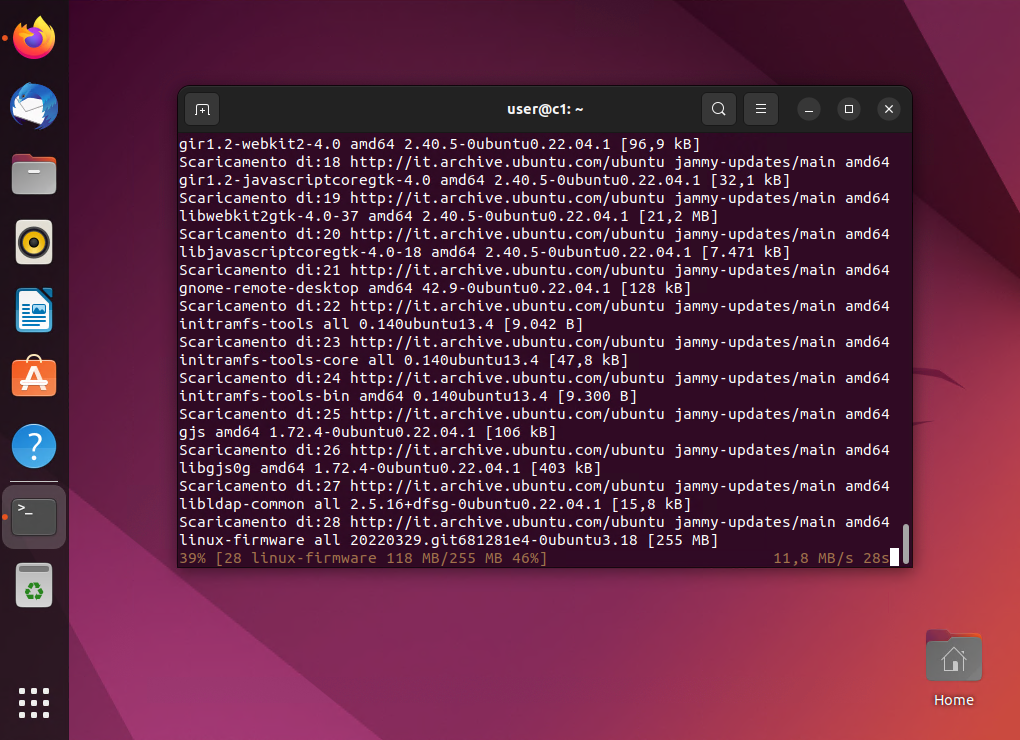Click the terminal cursor block
The image size is (1020, 740).
894,557
